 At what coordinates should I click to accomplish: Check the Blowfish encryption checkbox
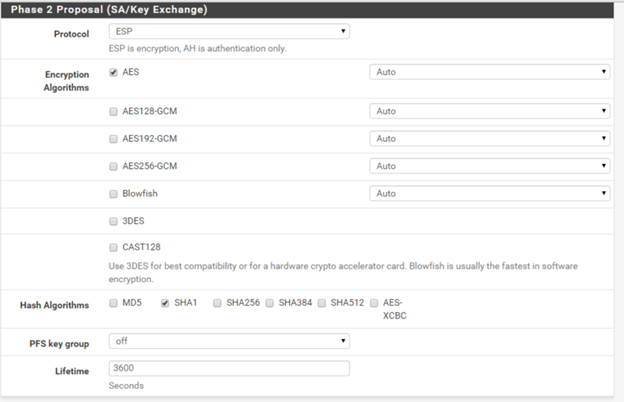[113, 193]
